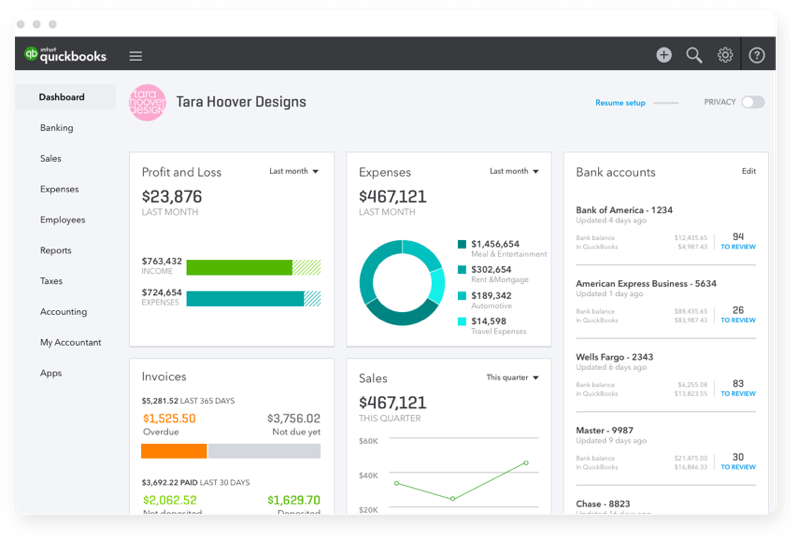Go to My Accountant in sidebar
Image resolution: width=798 pixels, height=540 pixels.
71,343
